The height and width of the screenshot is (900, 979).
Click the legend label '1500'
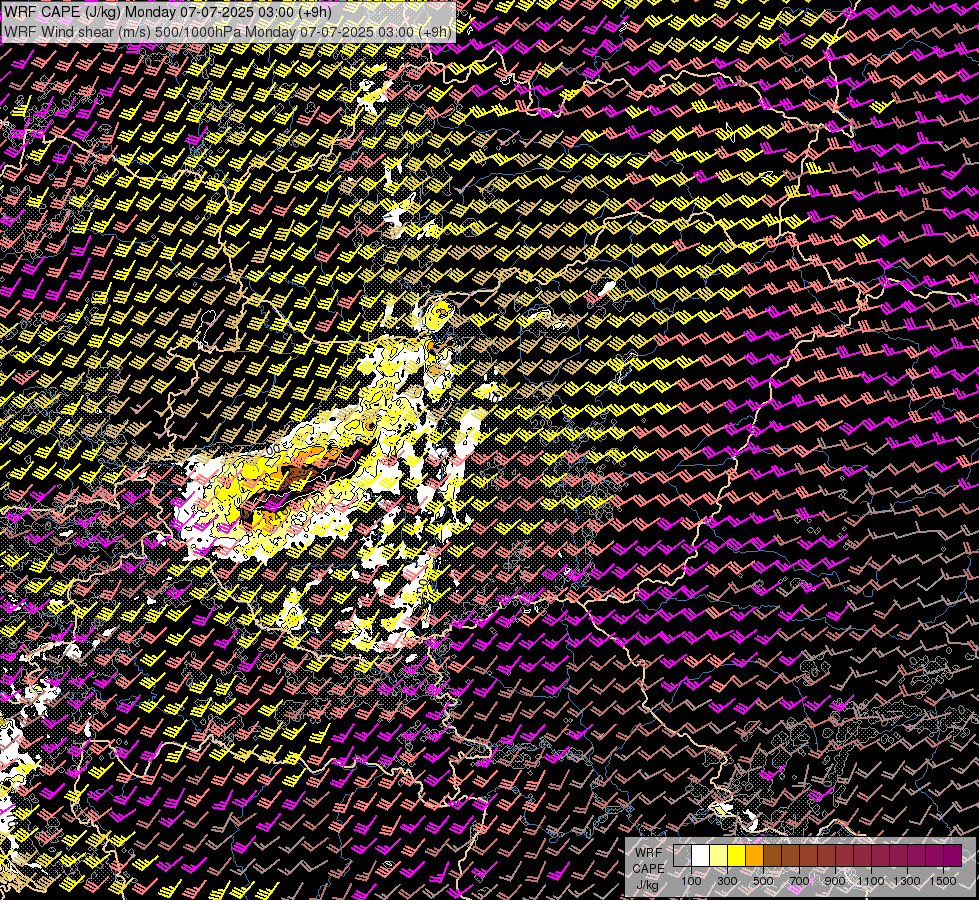click(x=943, y=881)
